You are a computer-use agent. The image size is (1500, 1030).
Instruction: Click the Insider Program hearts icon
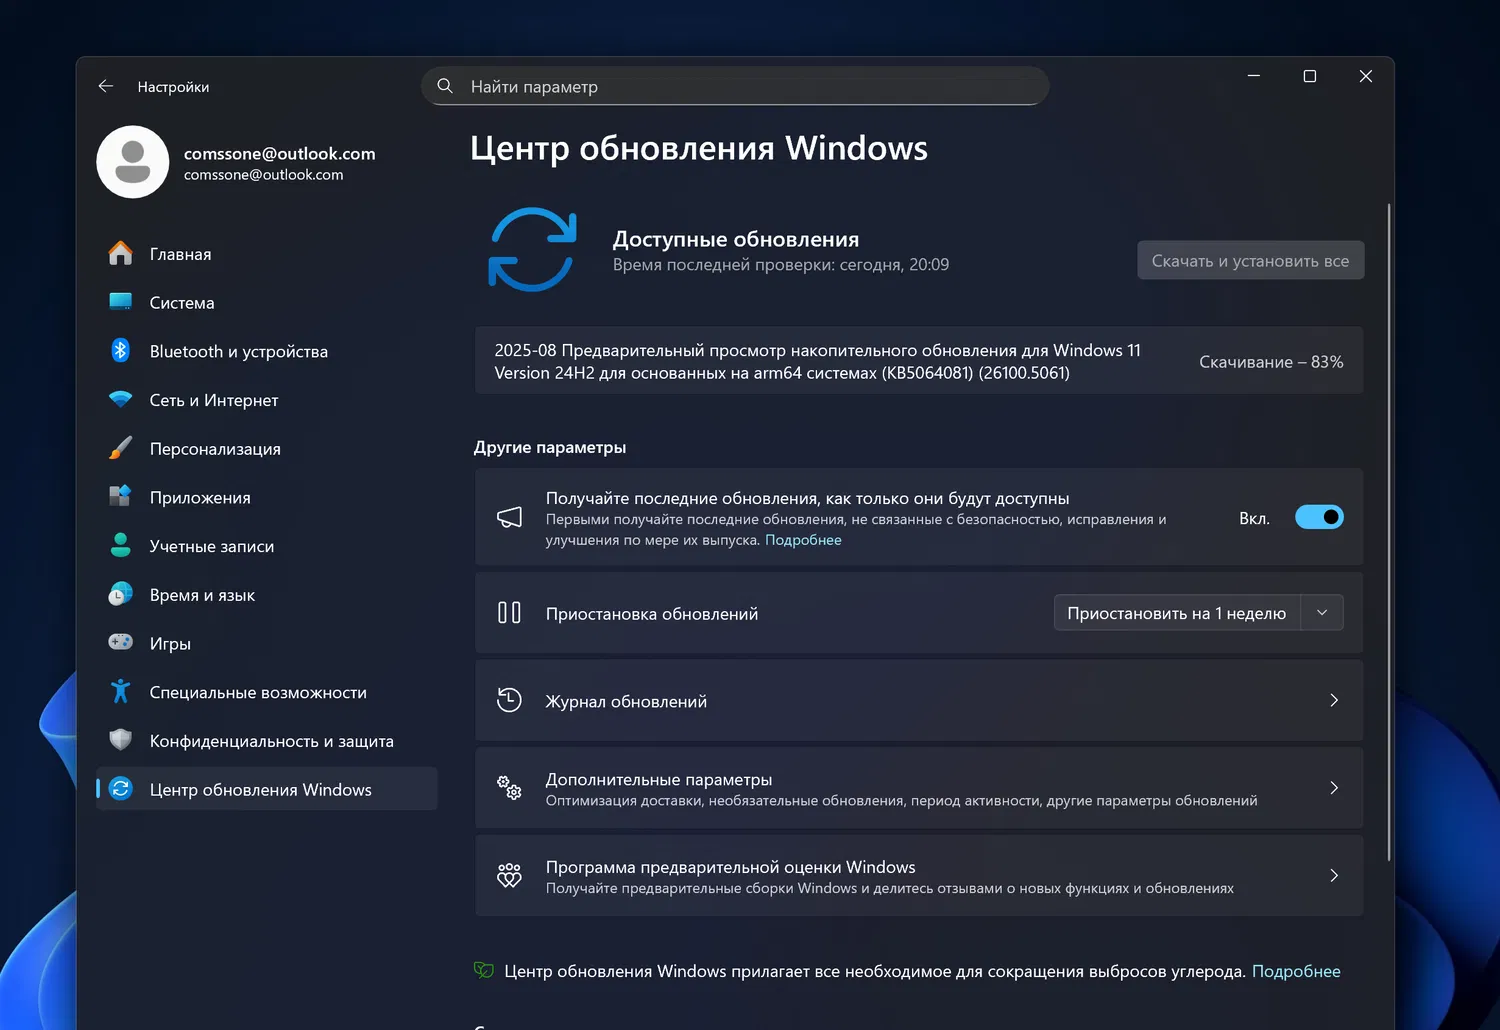[x=510, y=875]
